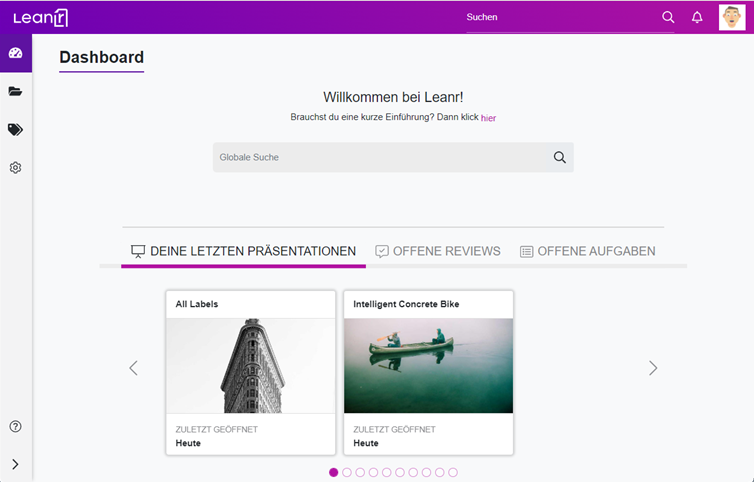Select the second carousel page dot

point(347,472)
